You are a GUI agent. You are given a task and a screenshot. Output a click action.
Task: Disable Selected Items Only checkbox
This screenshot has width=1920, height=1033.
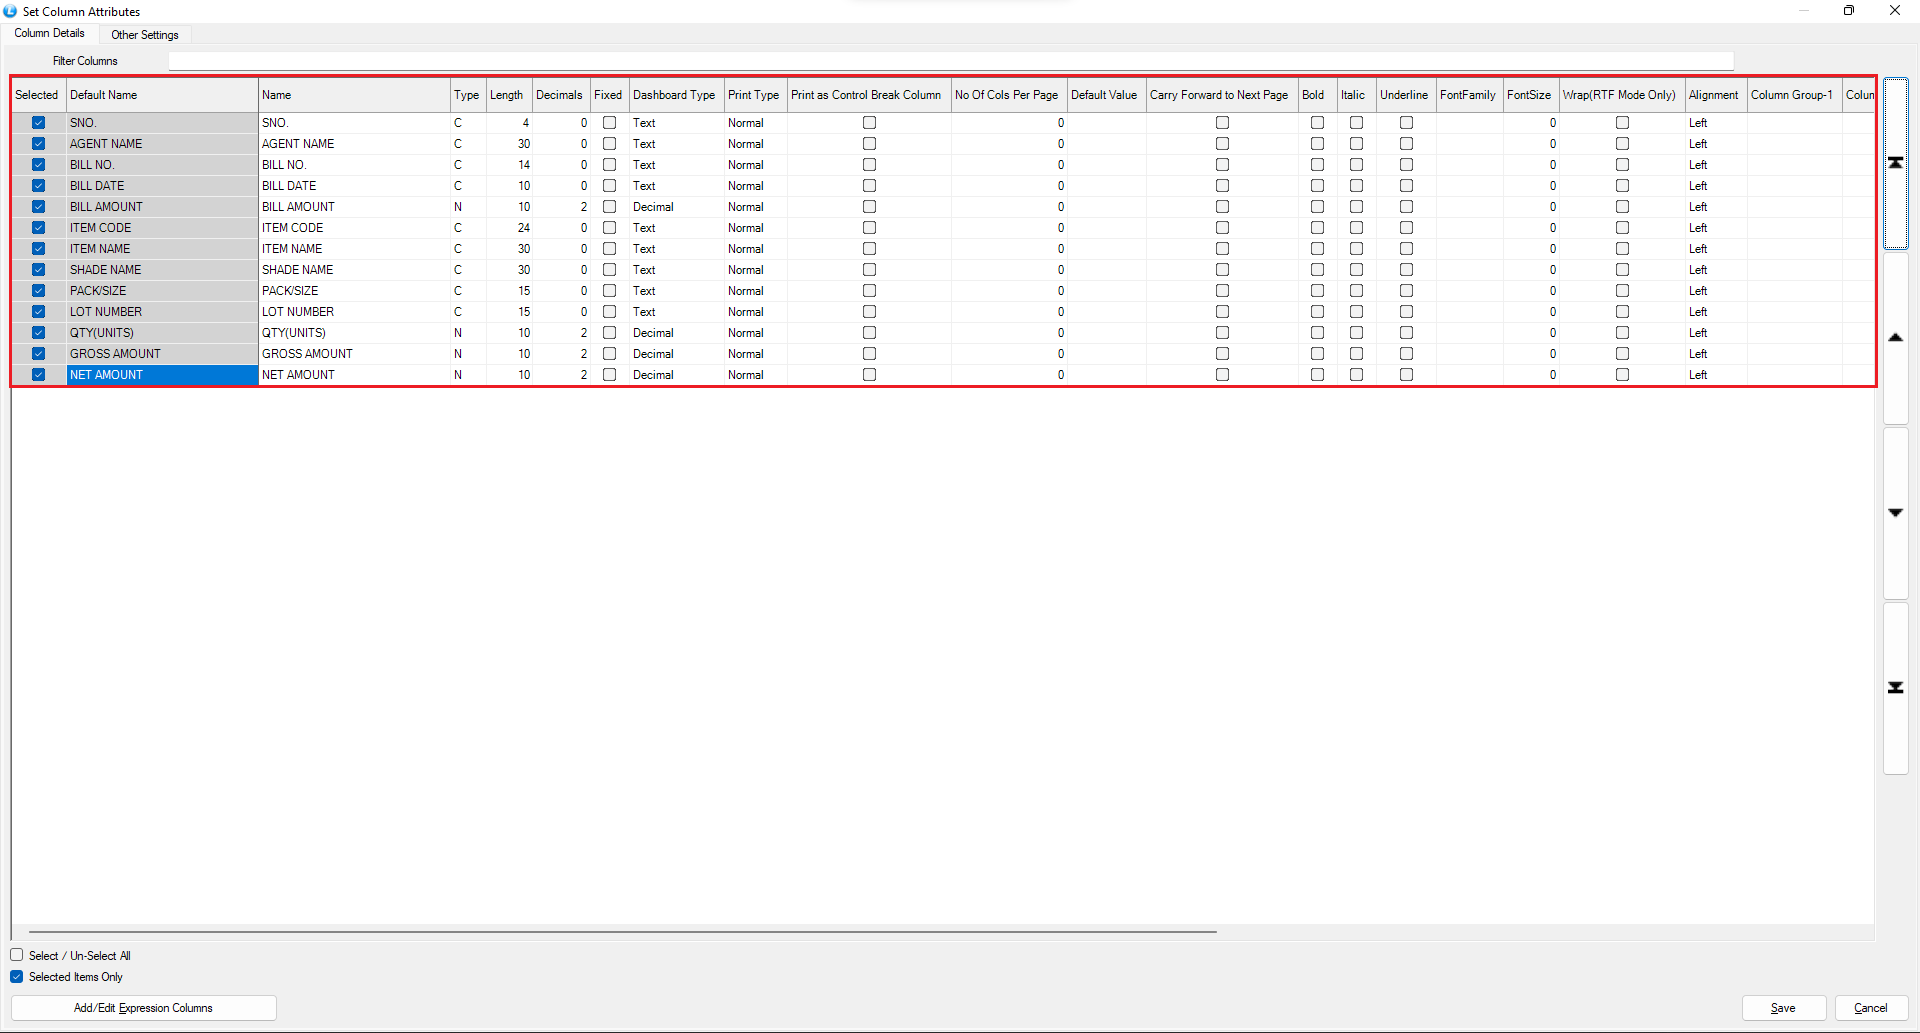(17, 977)
